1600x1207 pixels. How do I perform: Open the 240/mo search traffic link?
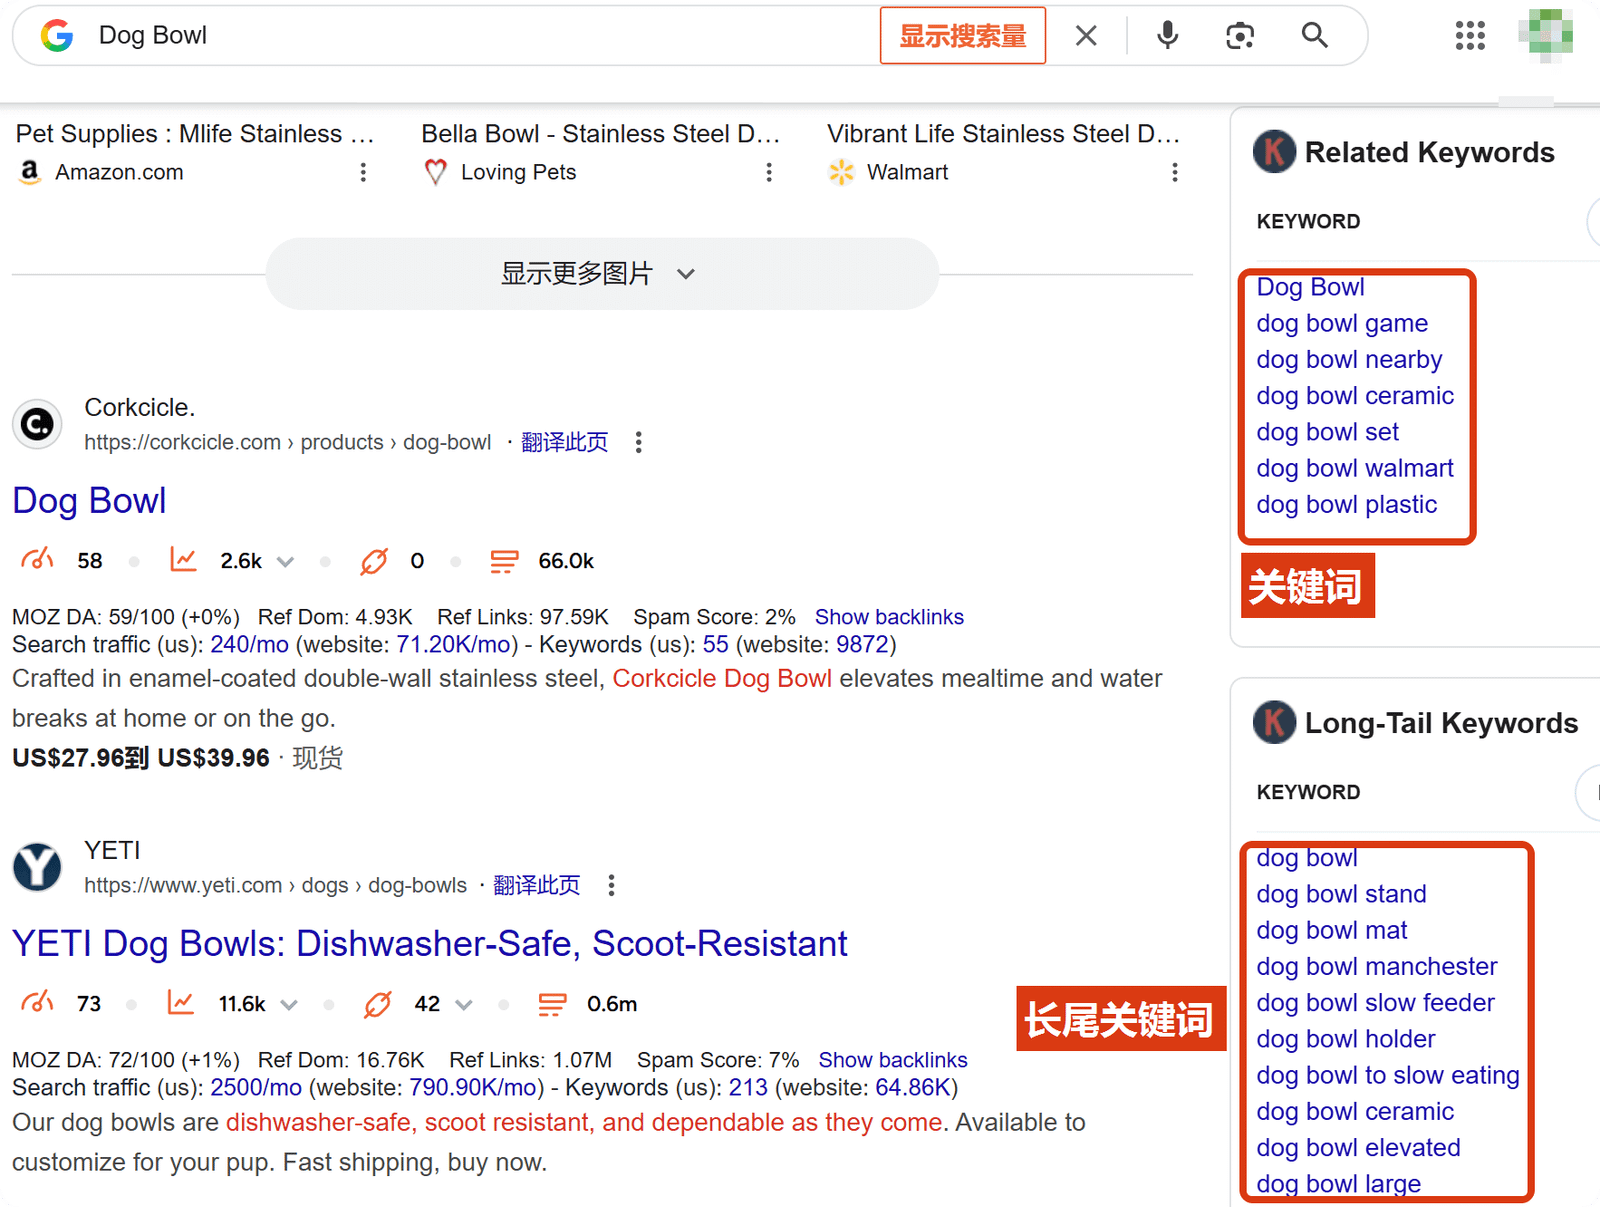[x=249, y=645]
